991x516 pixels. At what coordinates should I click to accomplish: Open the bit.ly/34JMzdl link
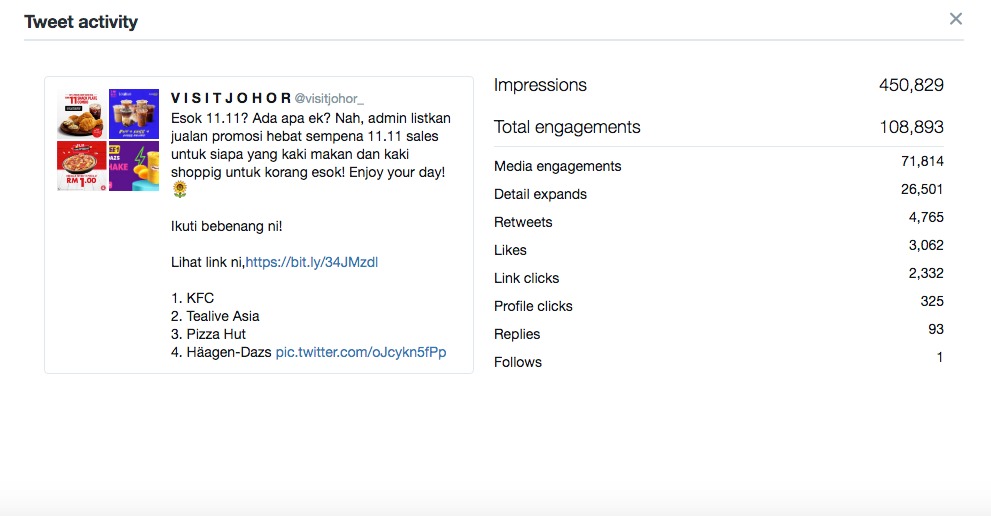[312, 262]
